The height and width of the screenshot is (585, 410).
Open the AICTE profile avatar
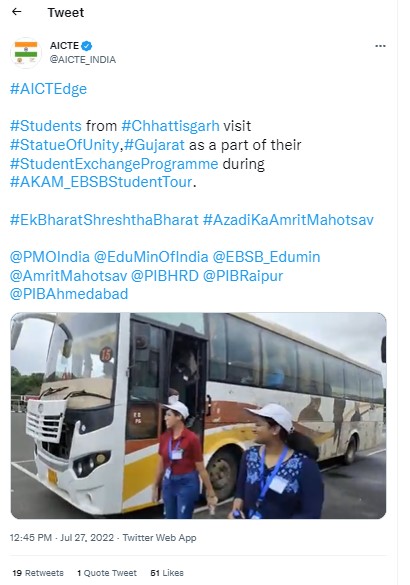pyautogui.click(x=26, y=53)
